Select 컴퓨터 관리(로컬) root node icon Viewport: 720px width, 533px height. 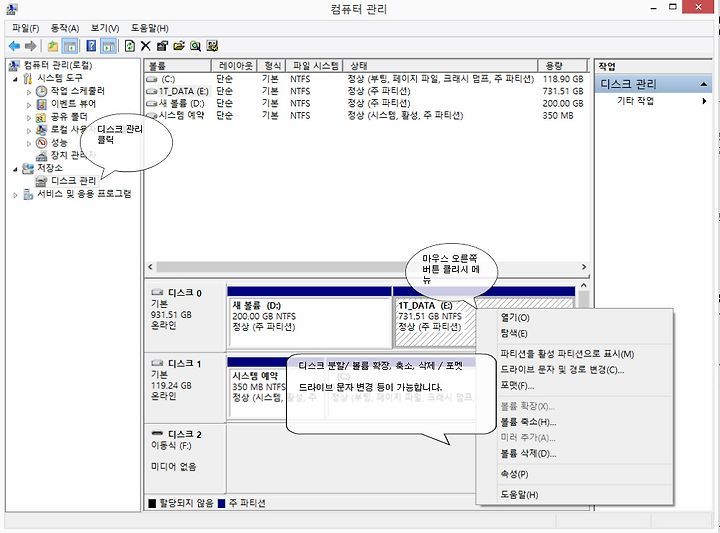15,66
